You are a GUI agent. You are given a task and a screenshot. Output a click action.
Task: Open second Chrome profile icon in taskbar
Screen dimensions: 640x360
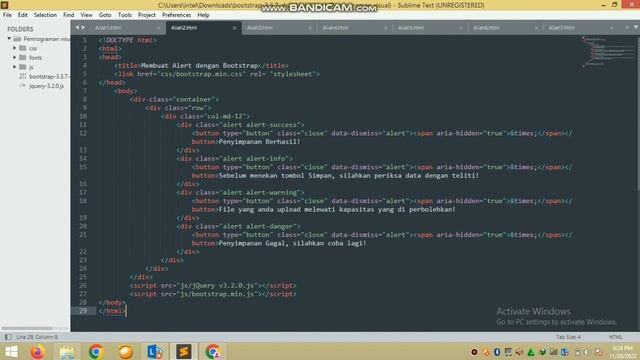point(213,351)
